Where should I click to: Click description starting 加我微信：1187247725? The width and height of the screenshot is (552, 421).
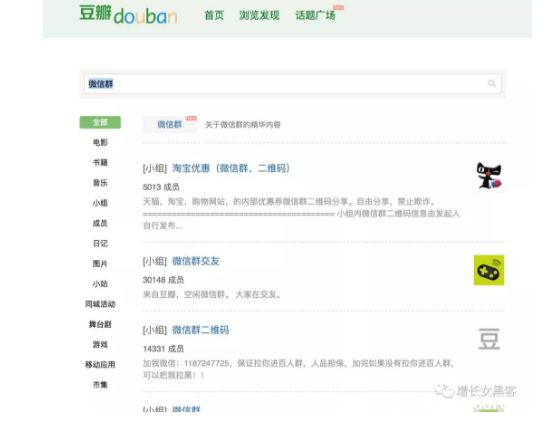tap(299, 369)
